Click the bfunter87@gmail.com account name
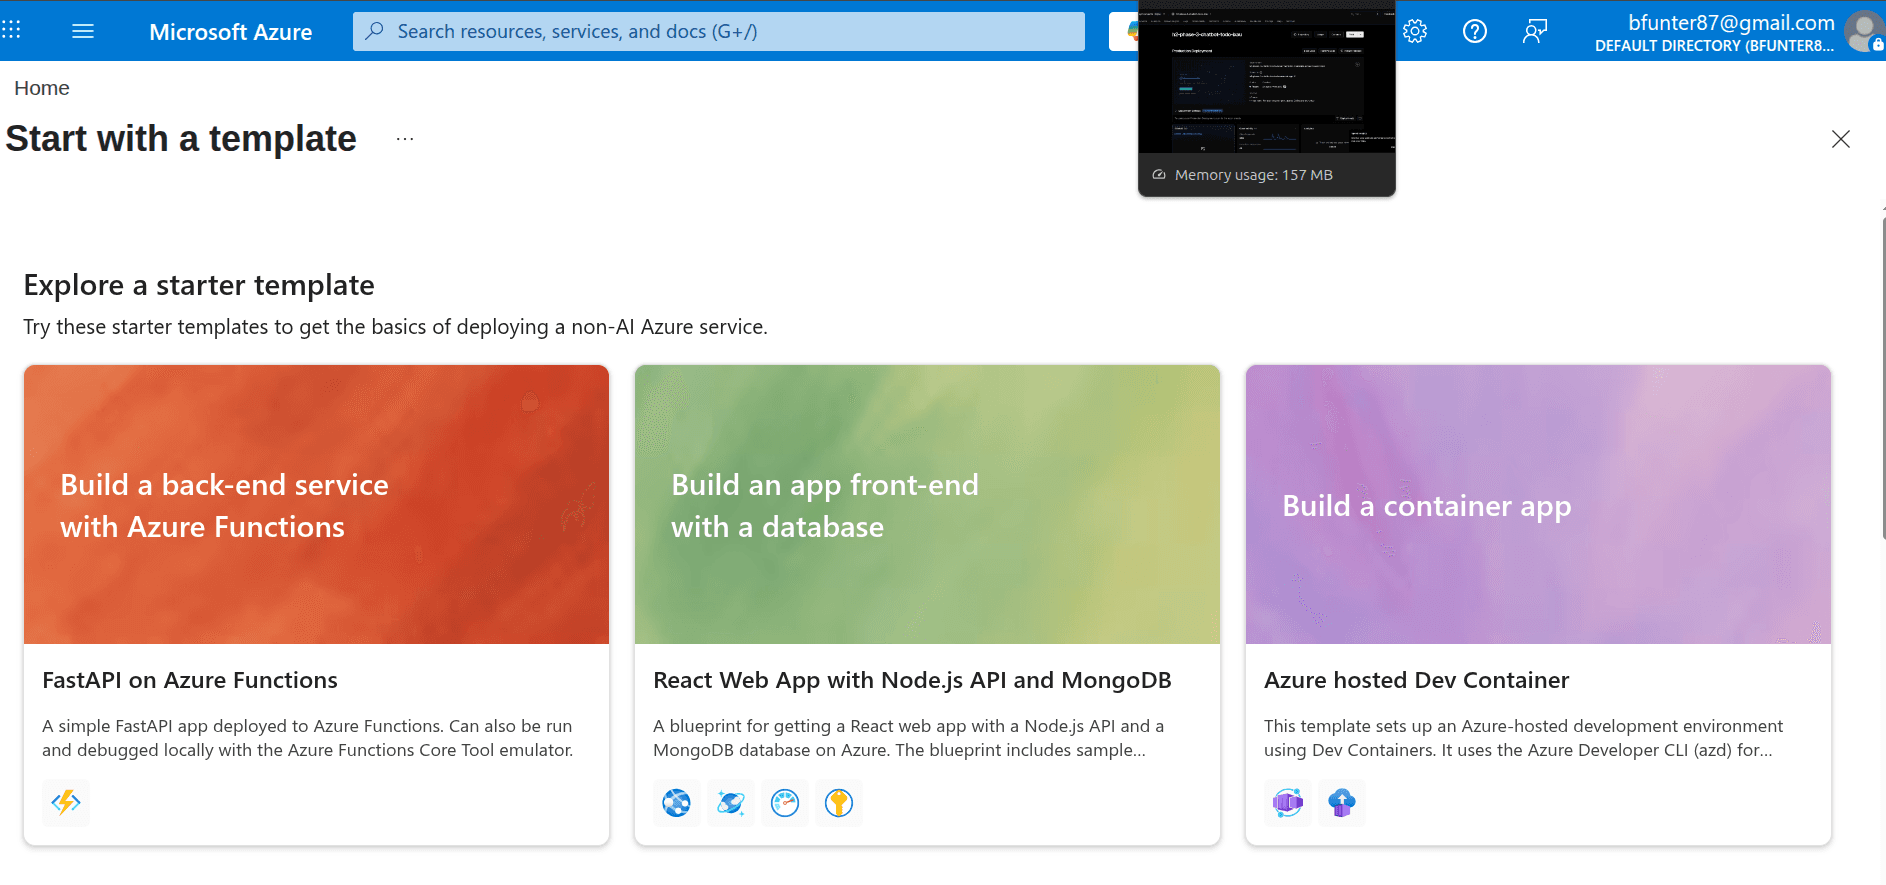 pos(1731,22)
